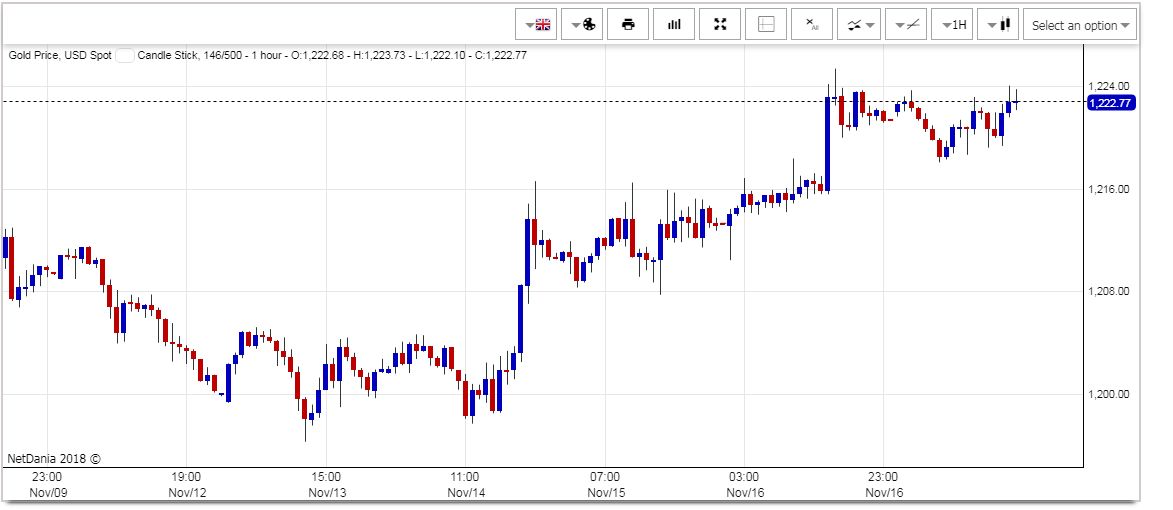Image resolution: width=1173 pixels, height=510 pixels.
Task: Click the blue 1,222.77 current price tag
Action: point(1110,103)
